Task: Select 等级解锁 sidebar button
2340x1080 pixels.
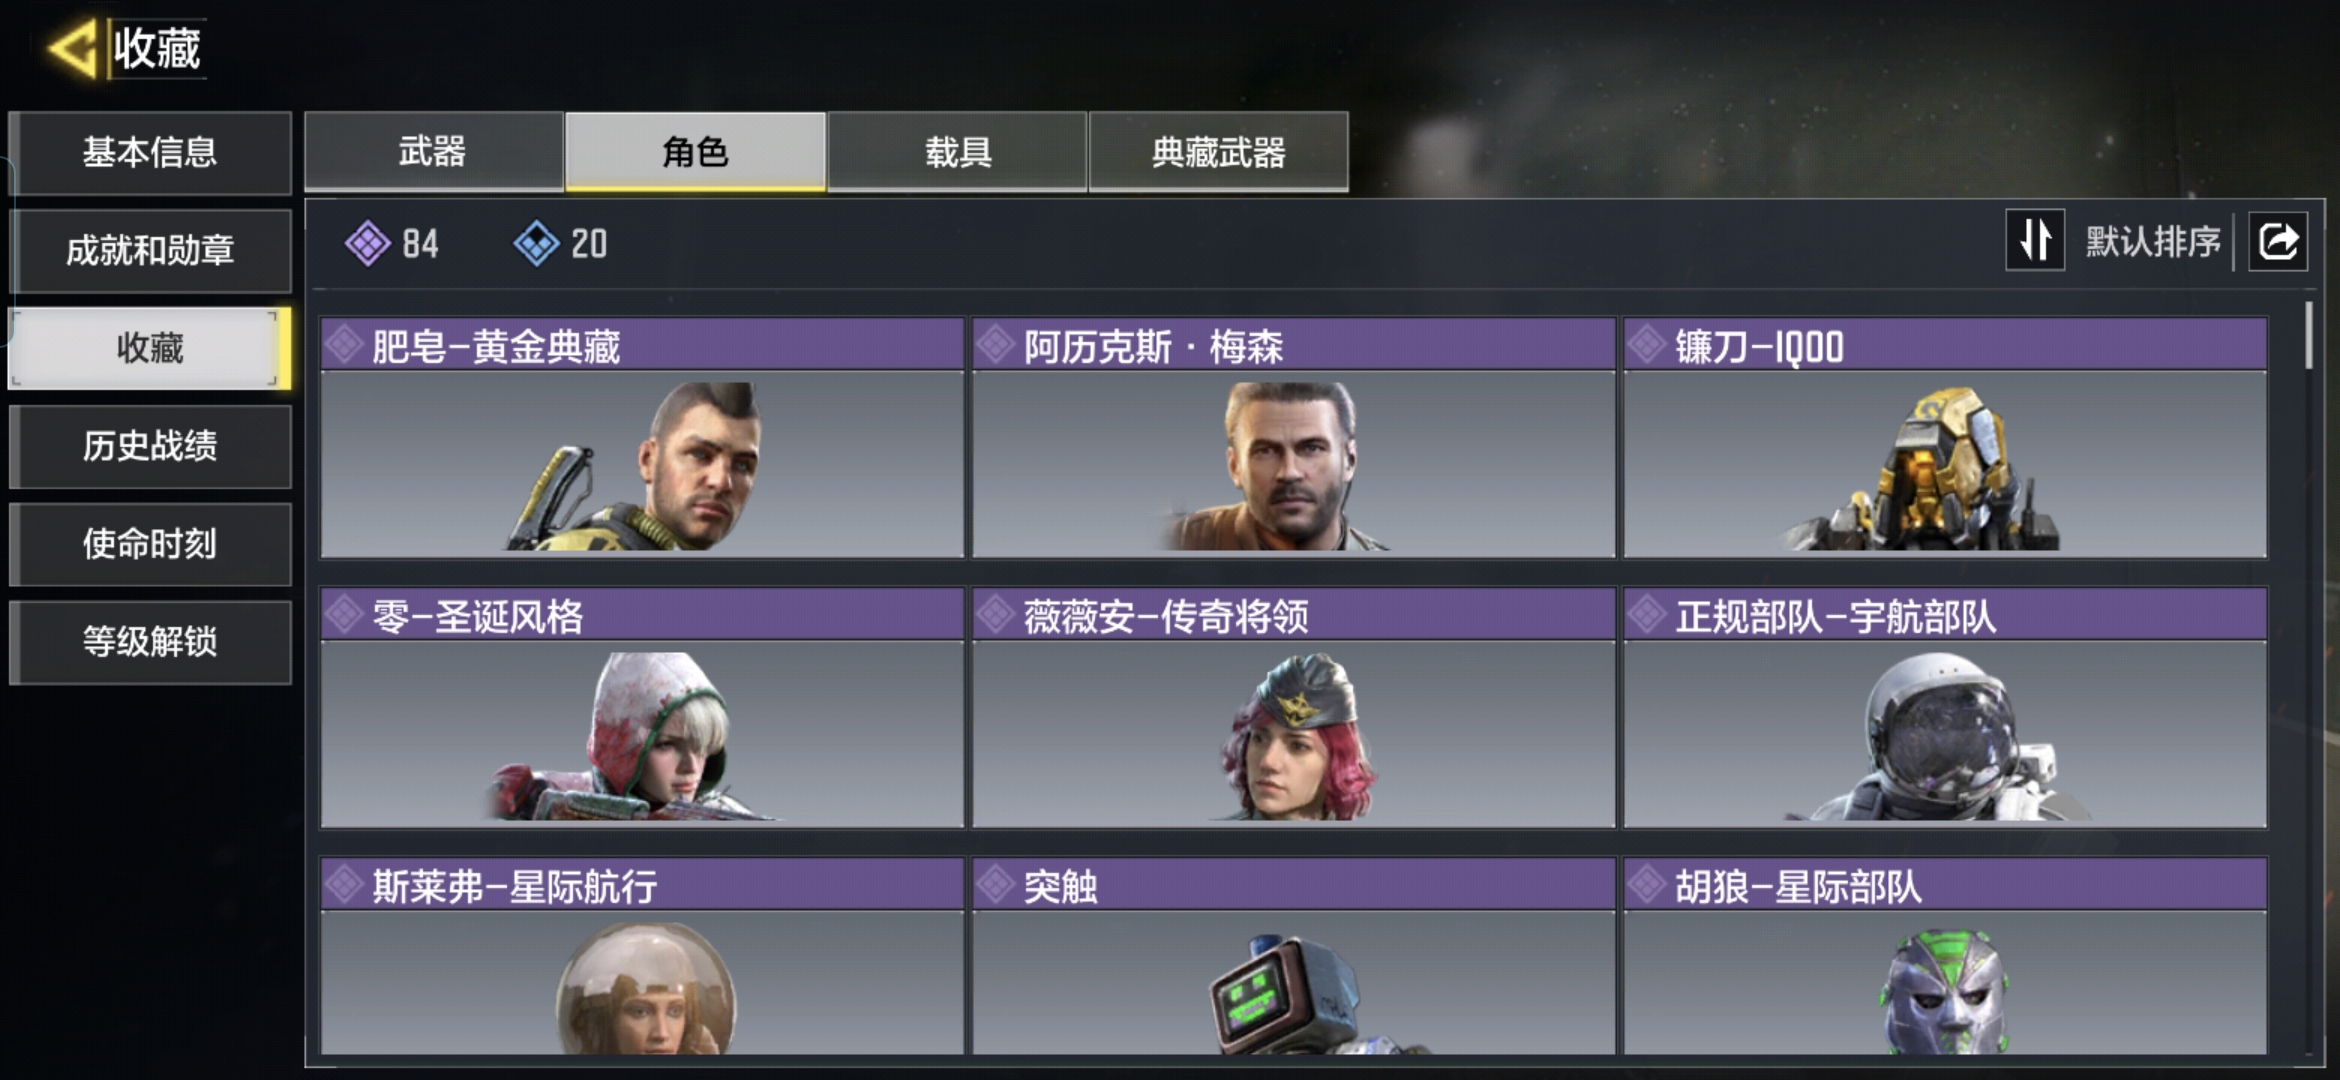Action: click(150, 642)
